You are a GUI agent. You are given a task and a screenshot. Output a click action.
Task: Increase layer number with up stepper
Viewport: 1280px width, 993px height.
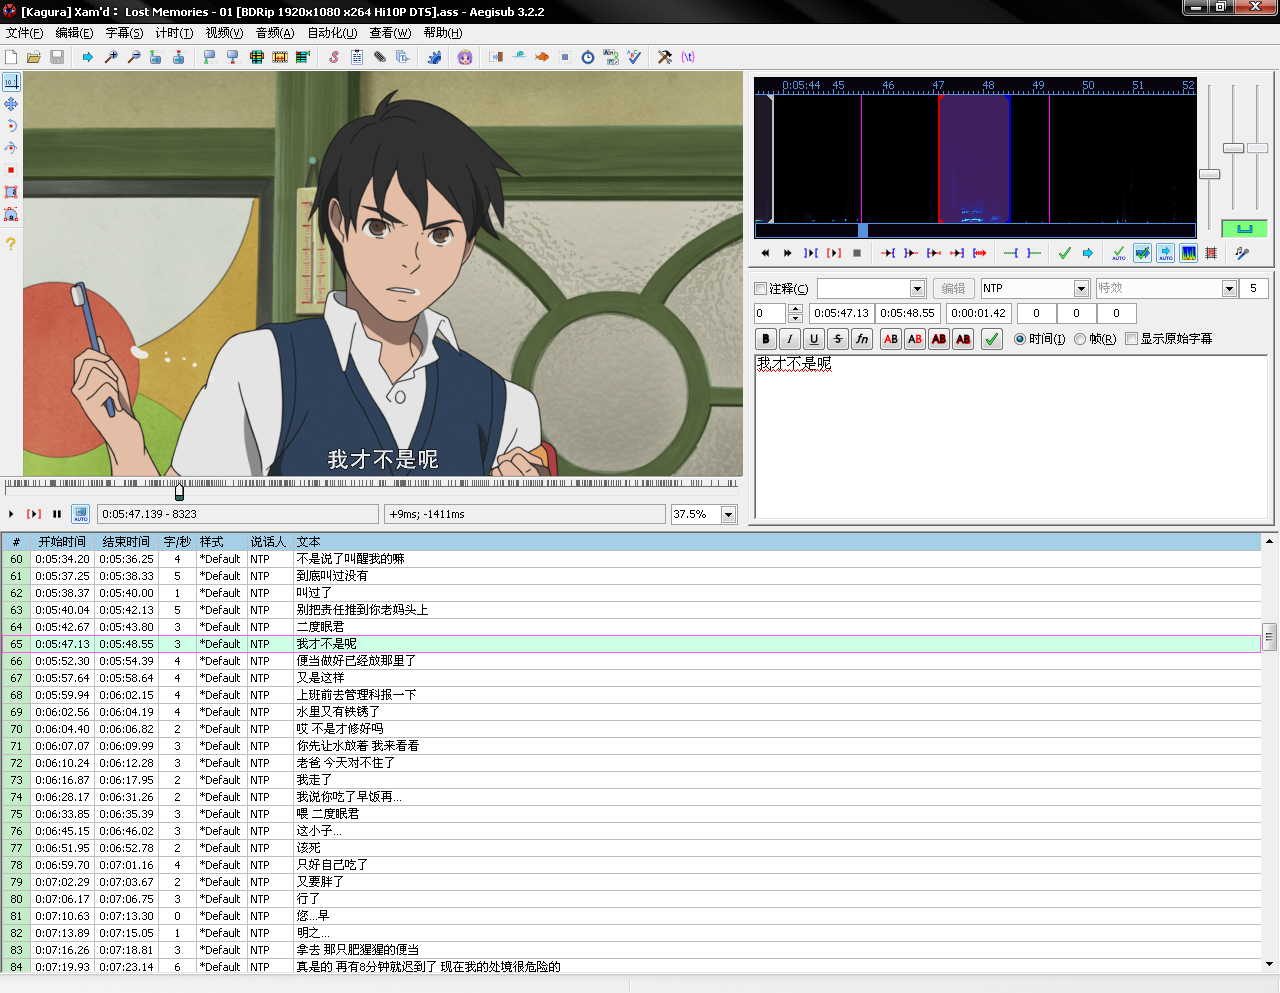[x=795, y=309]
